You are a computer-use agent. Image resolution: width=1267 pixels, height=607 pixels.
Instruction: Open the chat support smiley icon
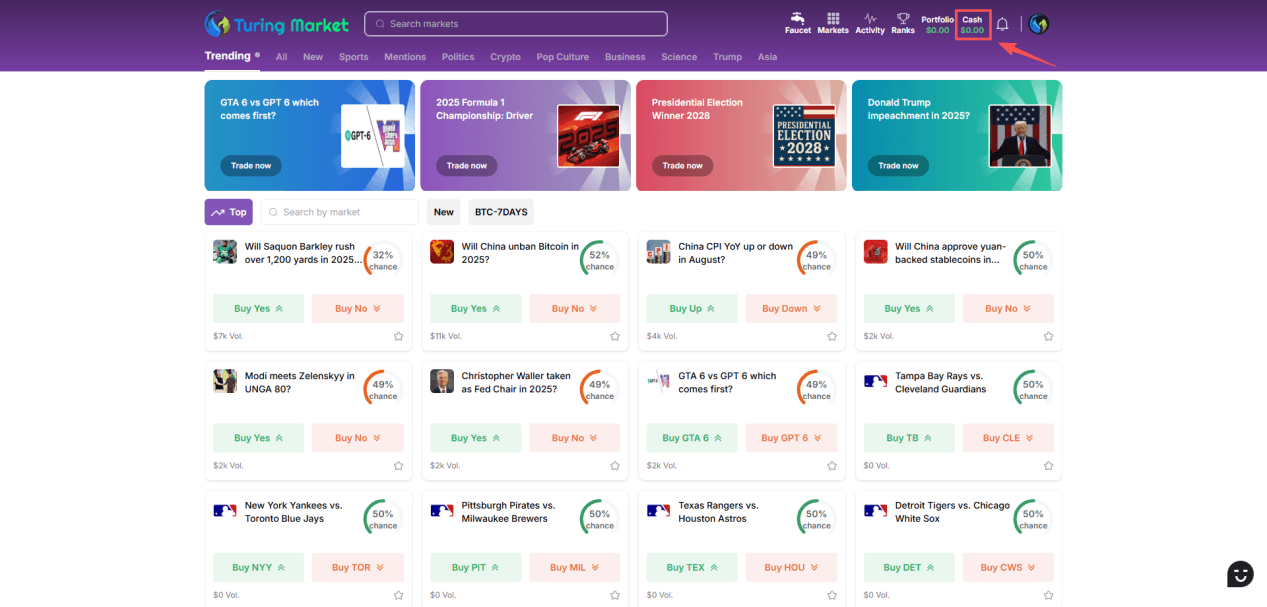[x=1240, y=574]
